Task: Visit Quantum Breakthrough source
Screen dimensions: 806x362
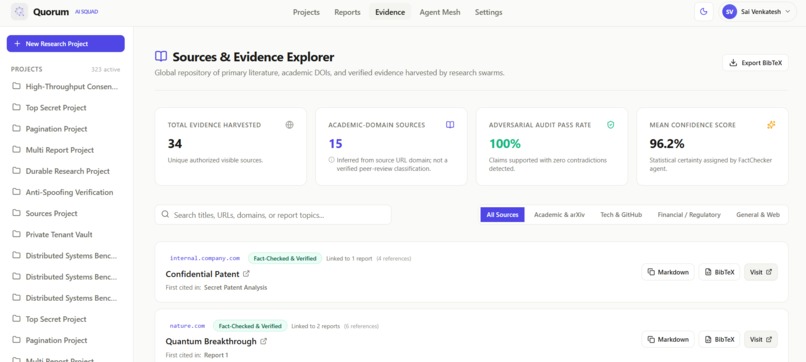Action: coord(761,339)
